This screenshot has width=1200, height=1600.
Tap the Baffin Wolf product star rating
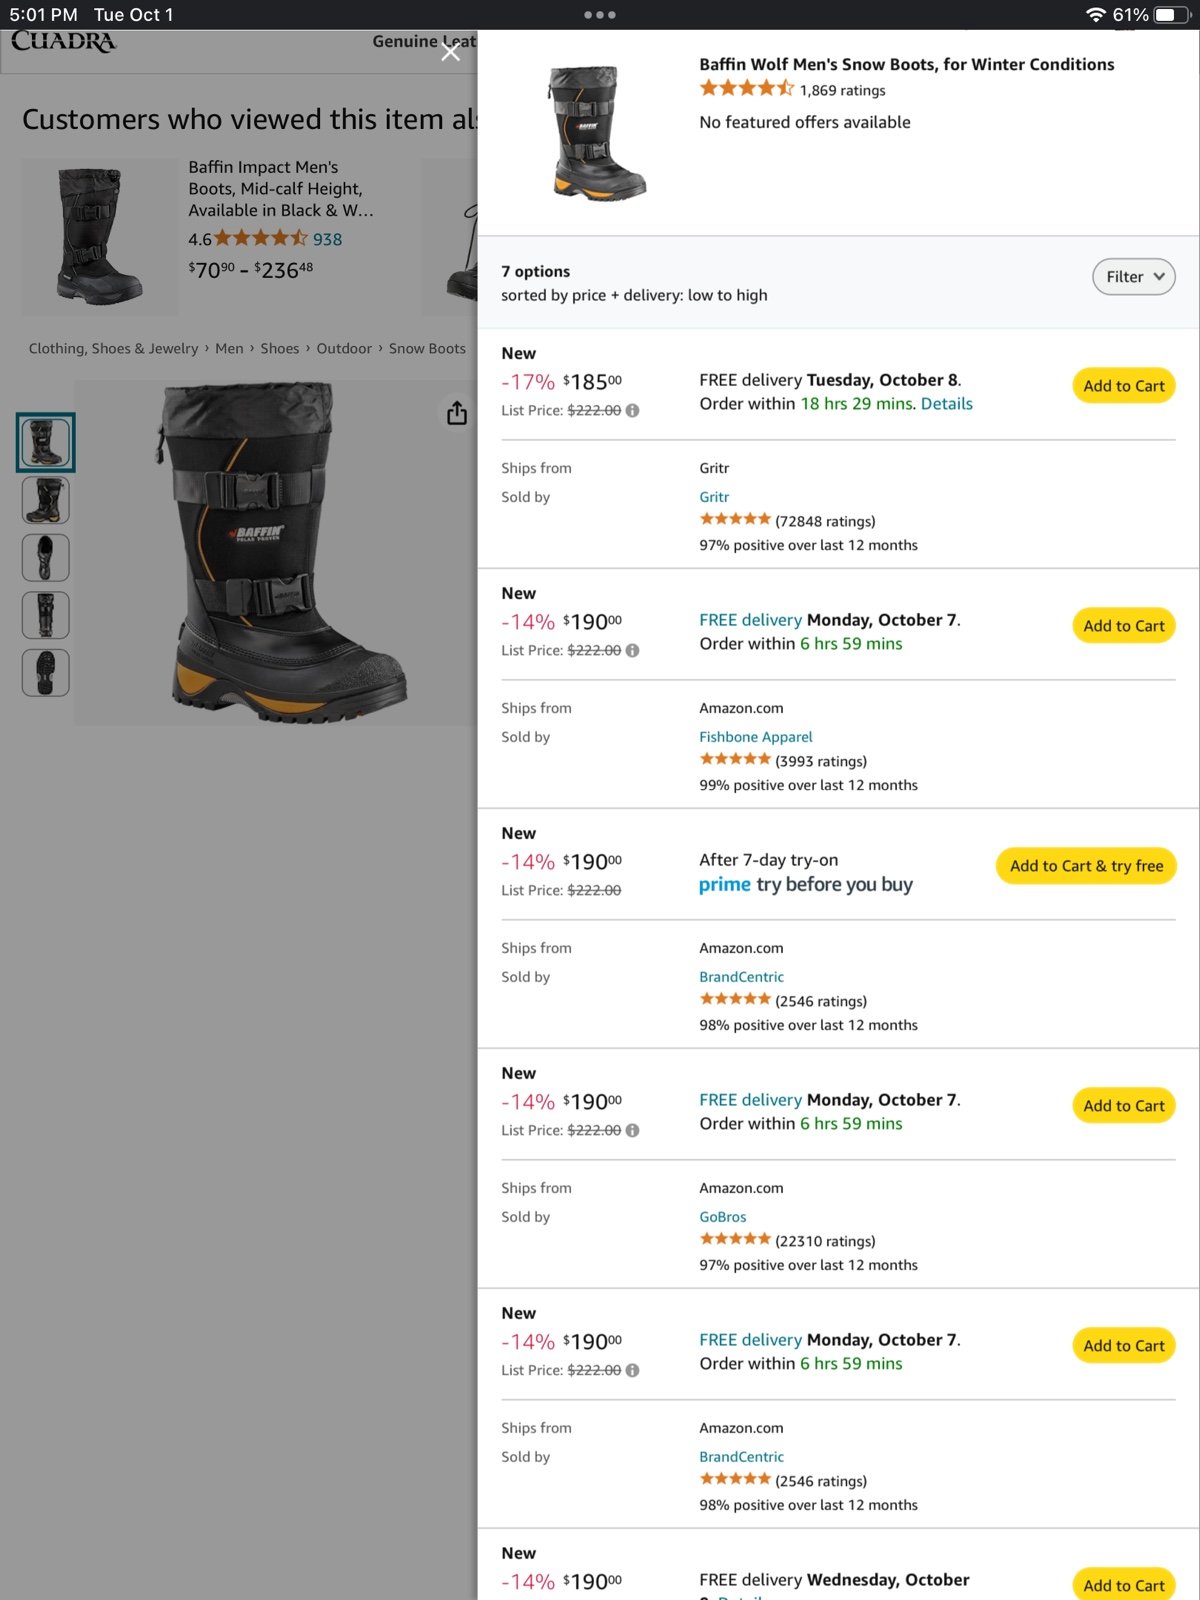(x=746, y=89)
